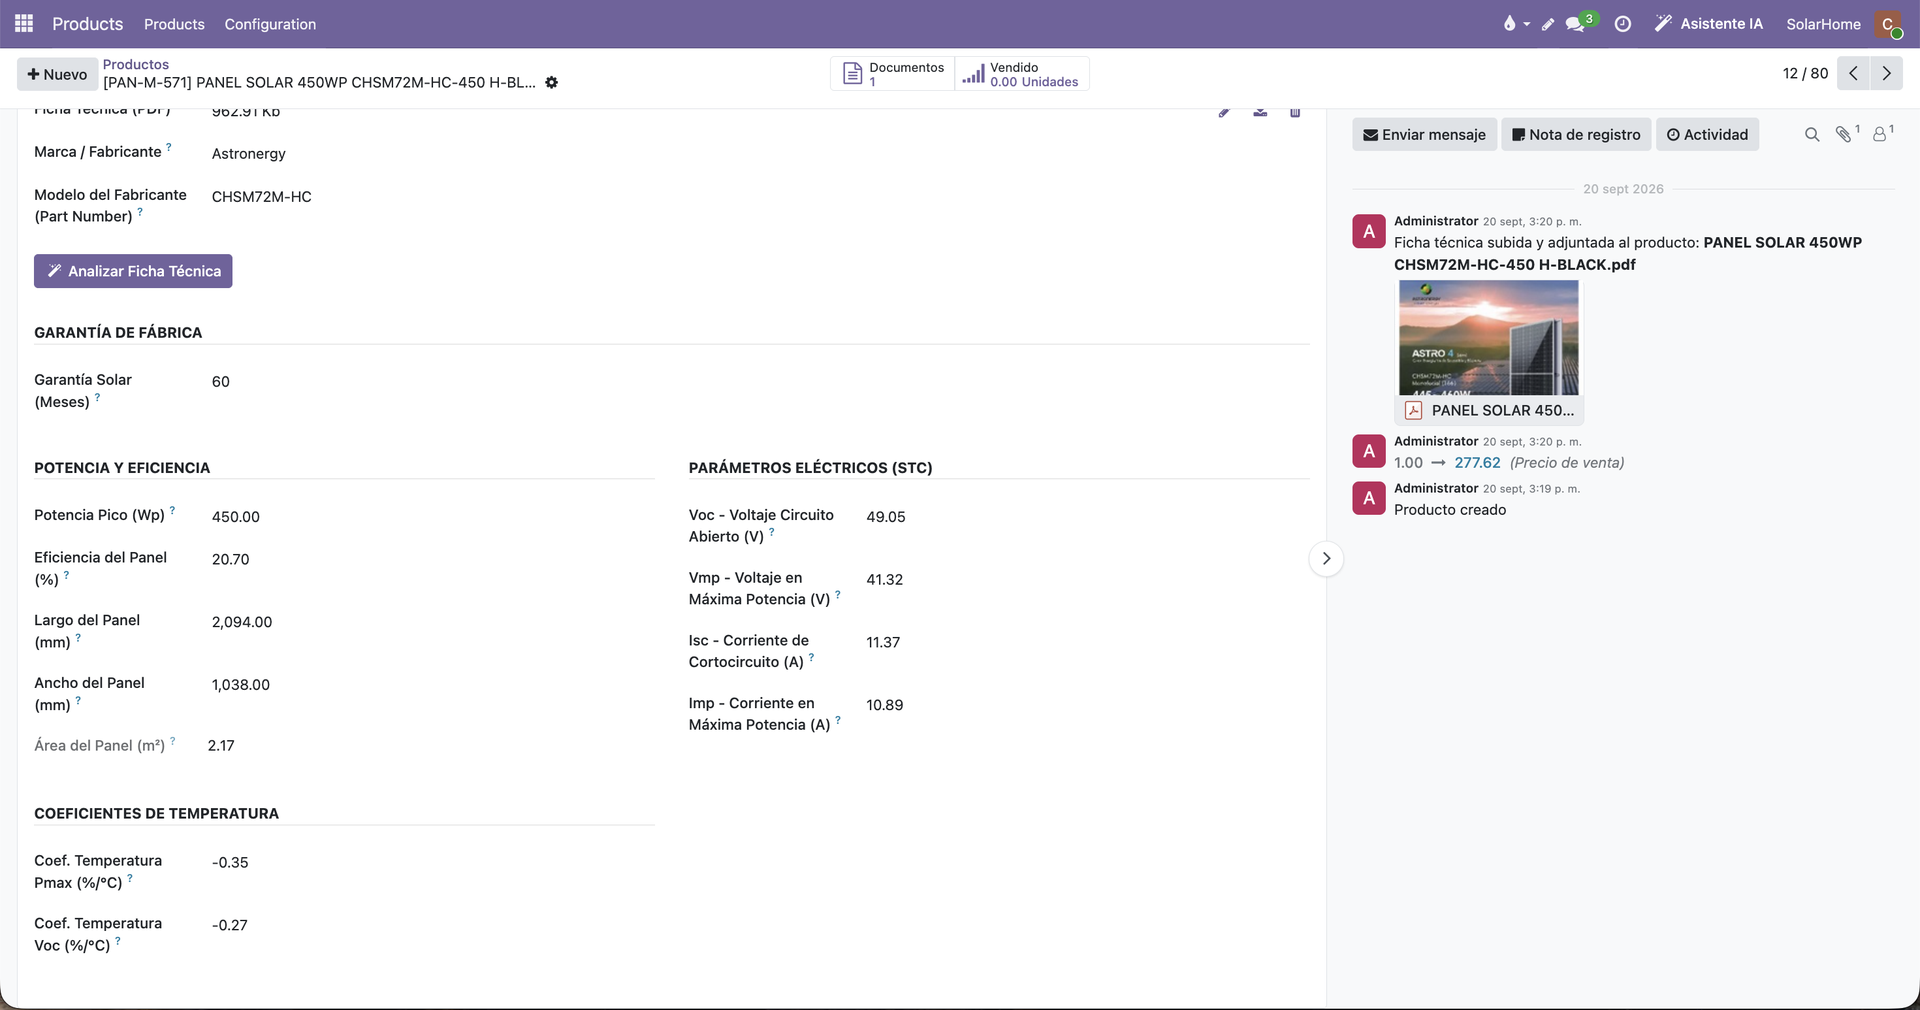The width and height of the screenshot is (1920, 1010).
Task: Click the Producto creado log message
Action: click(x=1450, y=510)
